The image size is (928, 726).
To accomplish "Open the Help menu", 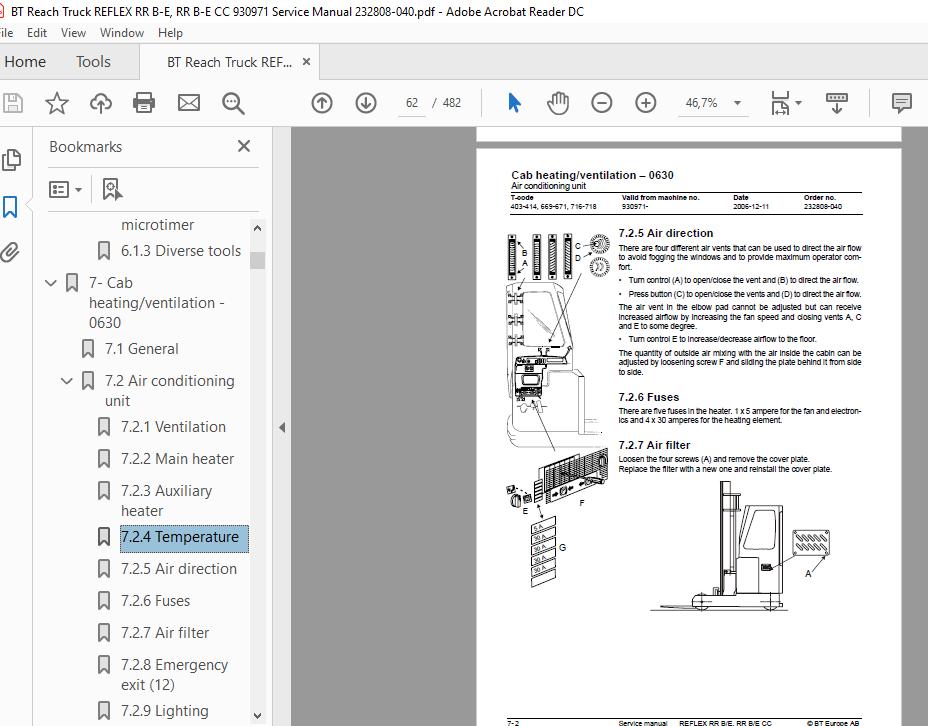I will tap(170, 33).
